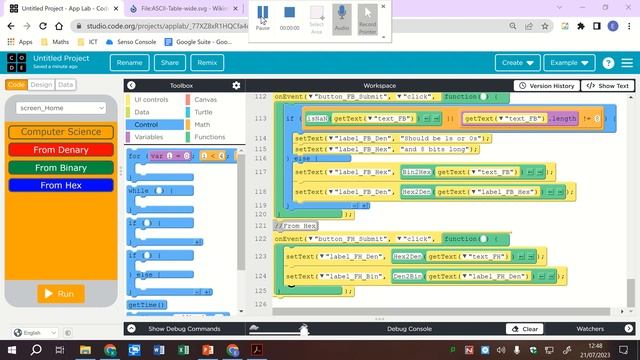Open the browser zoom magnifier icon
The image size is (640, 360).
(x=513, y=26)
